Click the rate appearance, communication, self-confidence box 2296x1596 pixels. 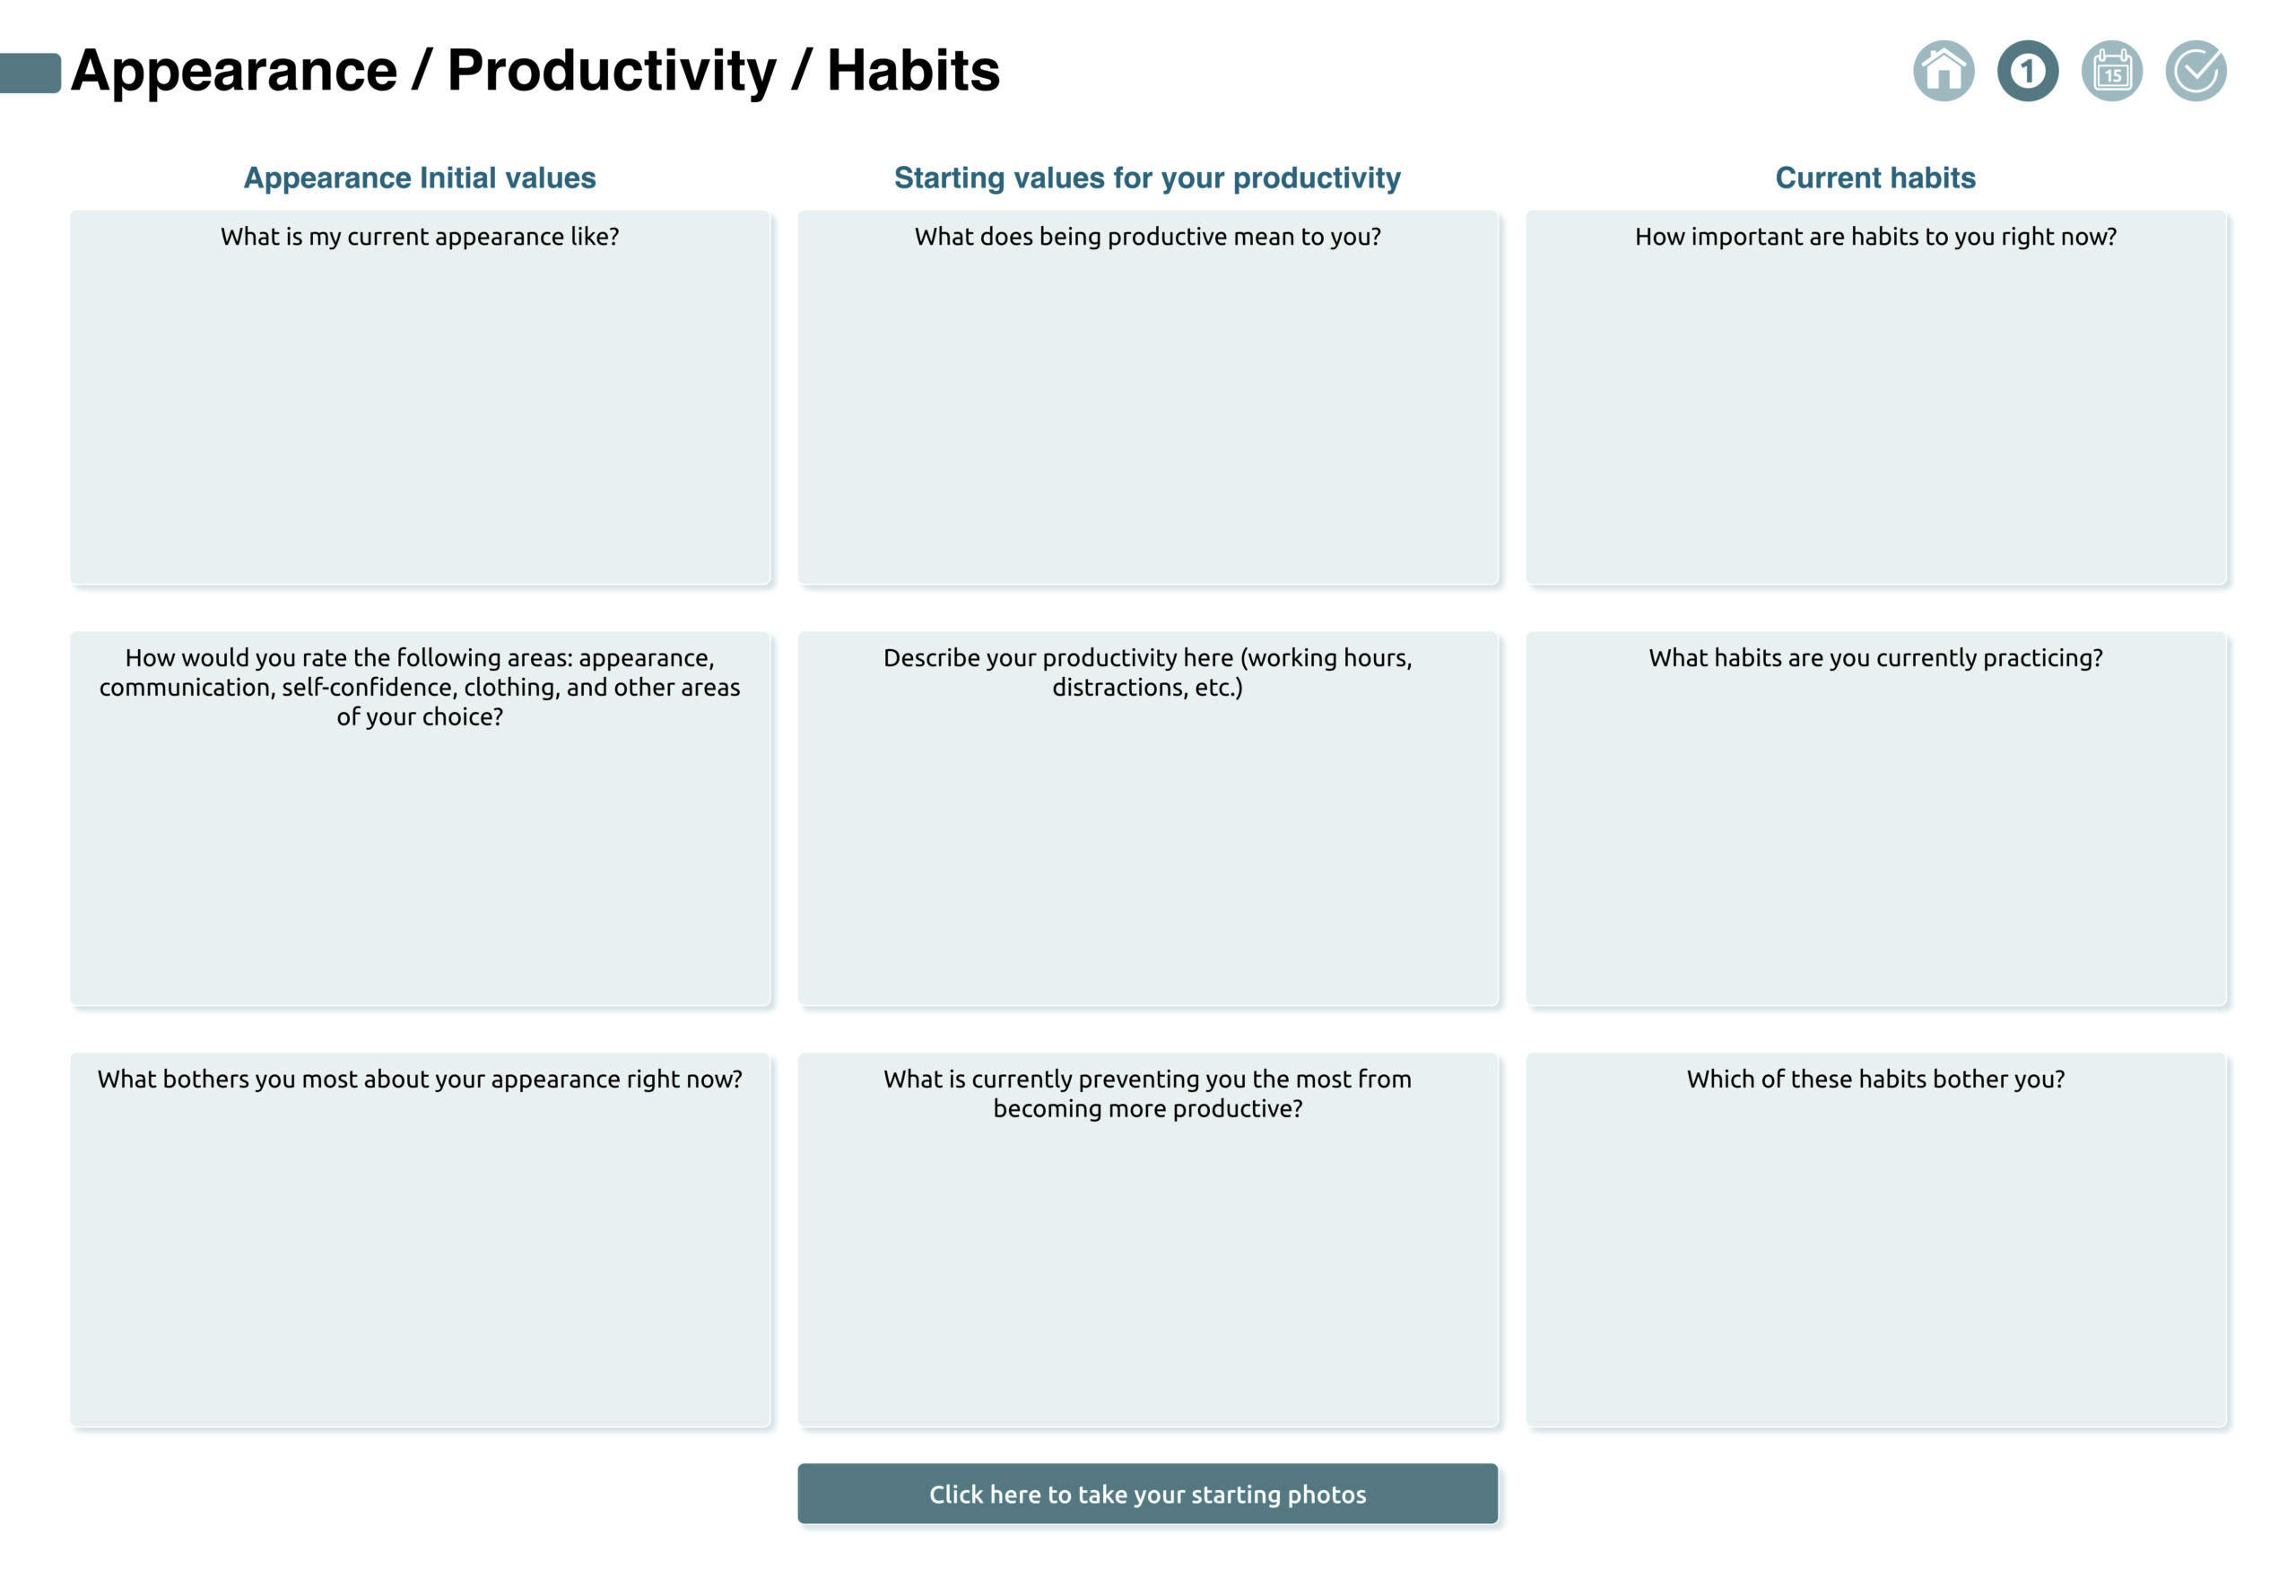420,860
